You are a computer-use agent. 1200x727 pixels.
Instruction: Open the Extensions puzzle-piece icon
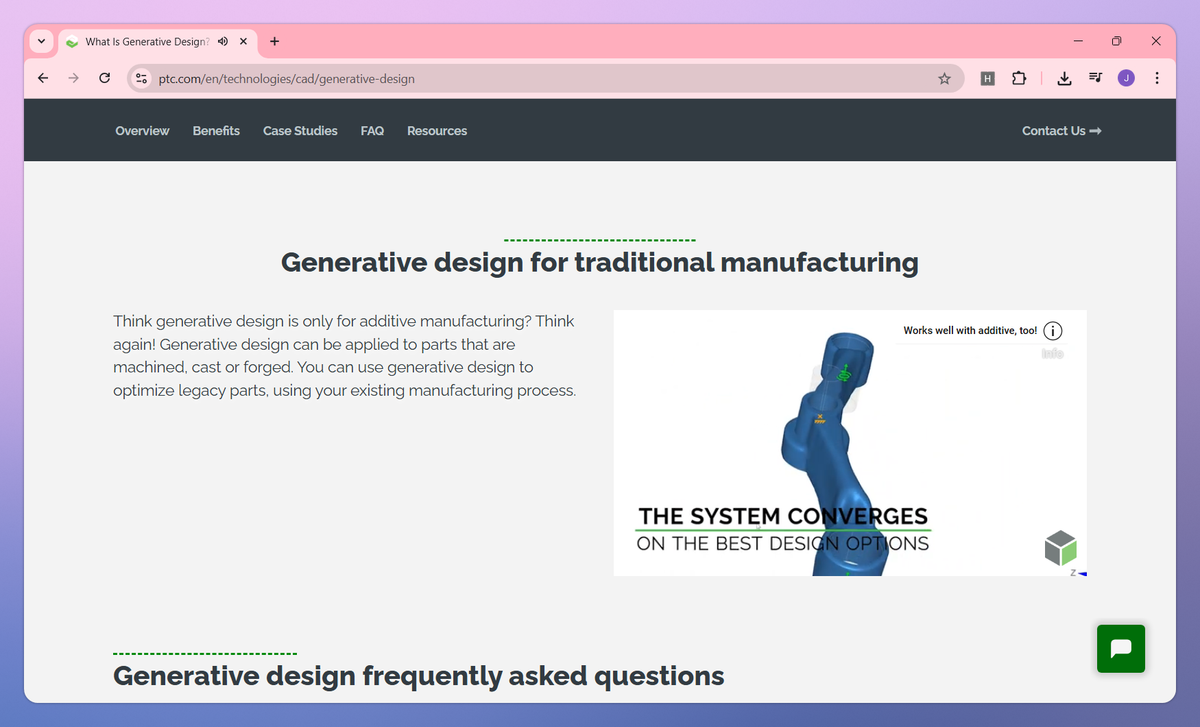point(1019,77)
